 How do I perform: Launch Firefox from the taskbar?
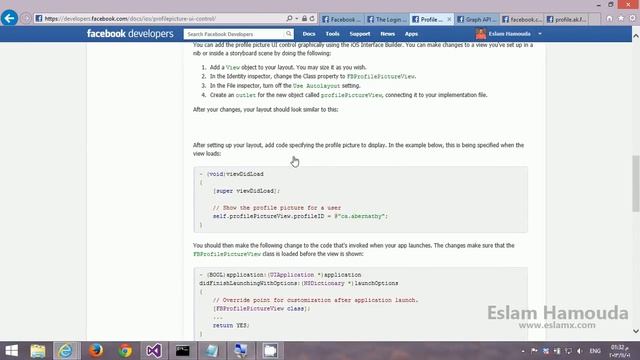[x=96, y=351]
